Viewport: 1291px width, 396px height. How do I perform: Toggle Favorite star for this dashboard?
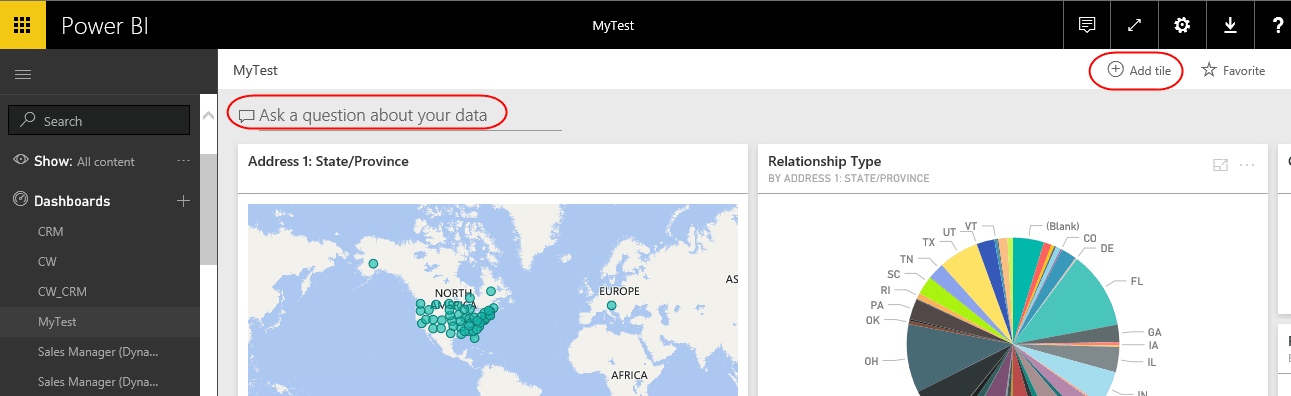click(1233, 70)
